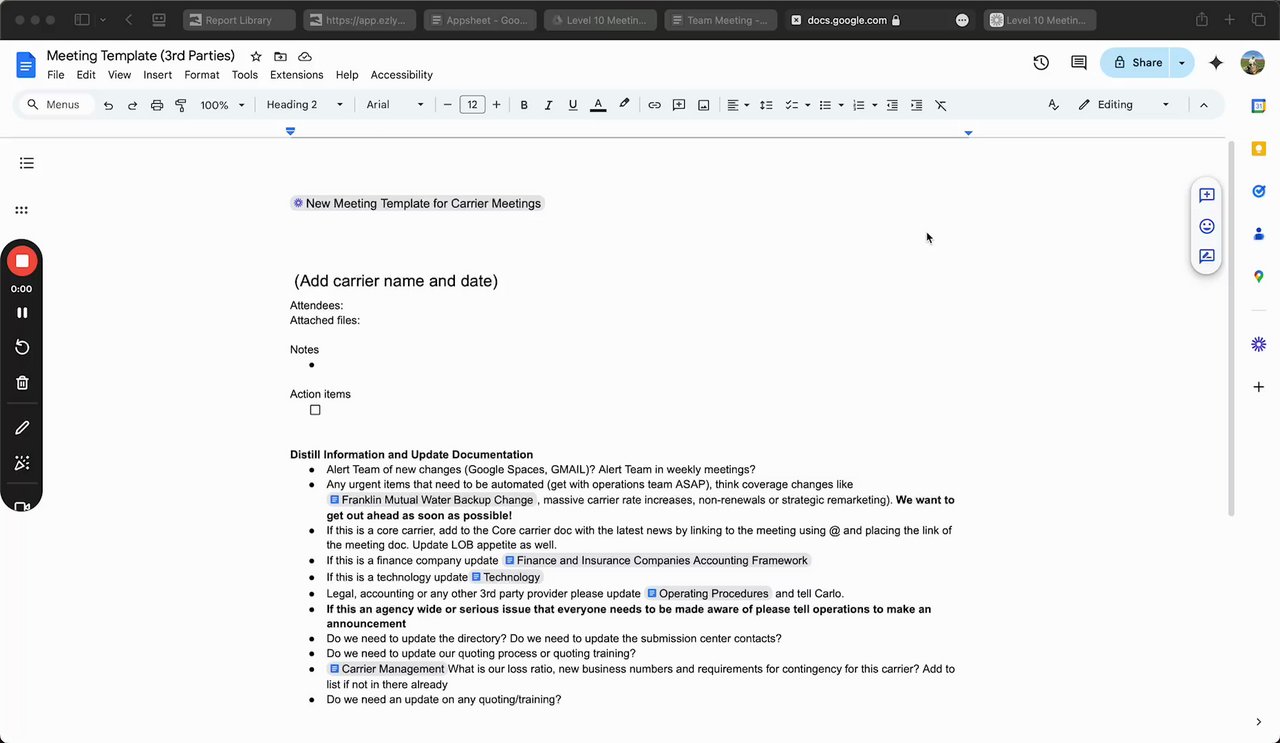The width and height of the screenshot is (1280, 743).
Task: Open the Technology document chip
Action: tap(506, 577)
